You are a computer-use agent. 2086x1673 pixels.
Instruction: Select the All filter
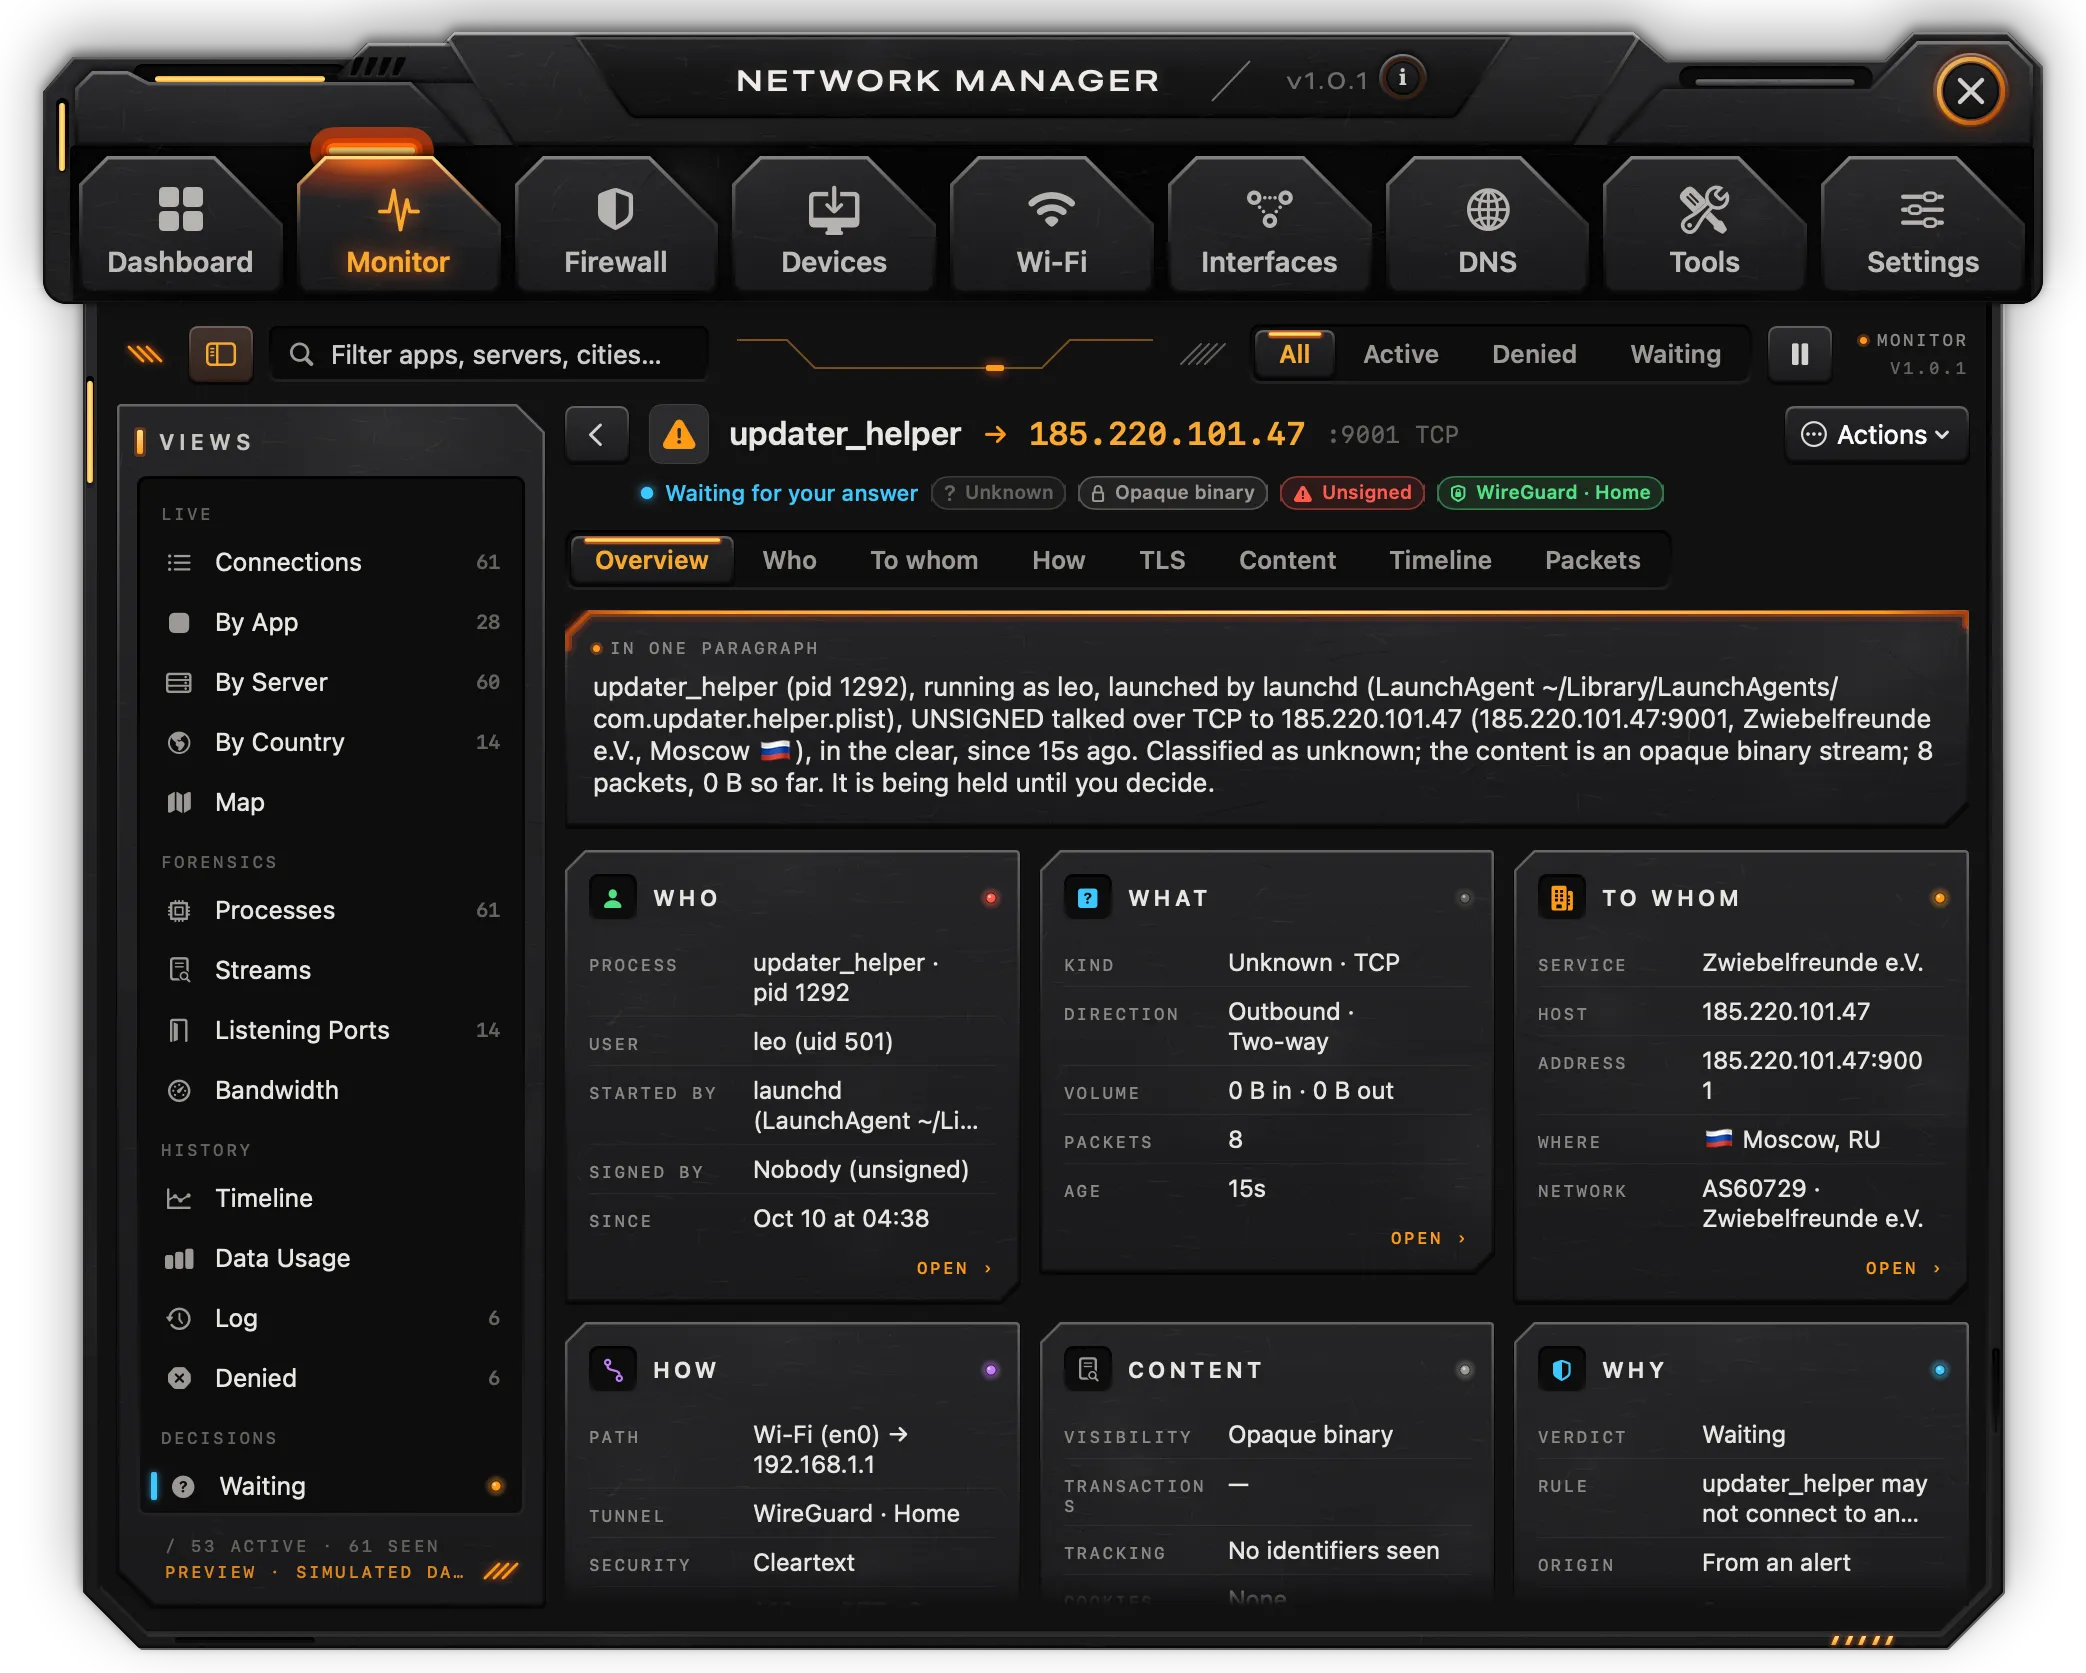[x=1294, y=354]
